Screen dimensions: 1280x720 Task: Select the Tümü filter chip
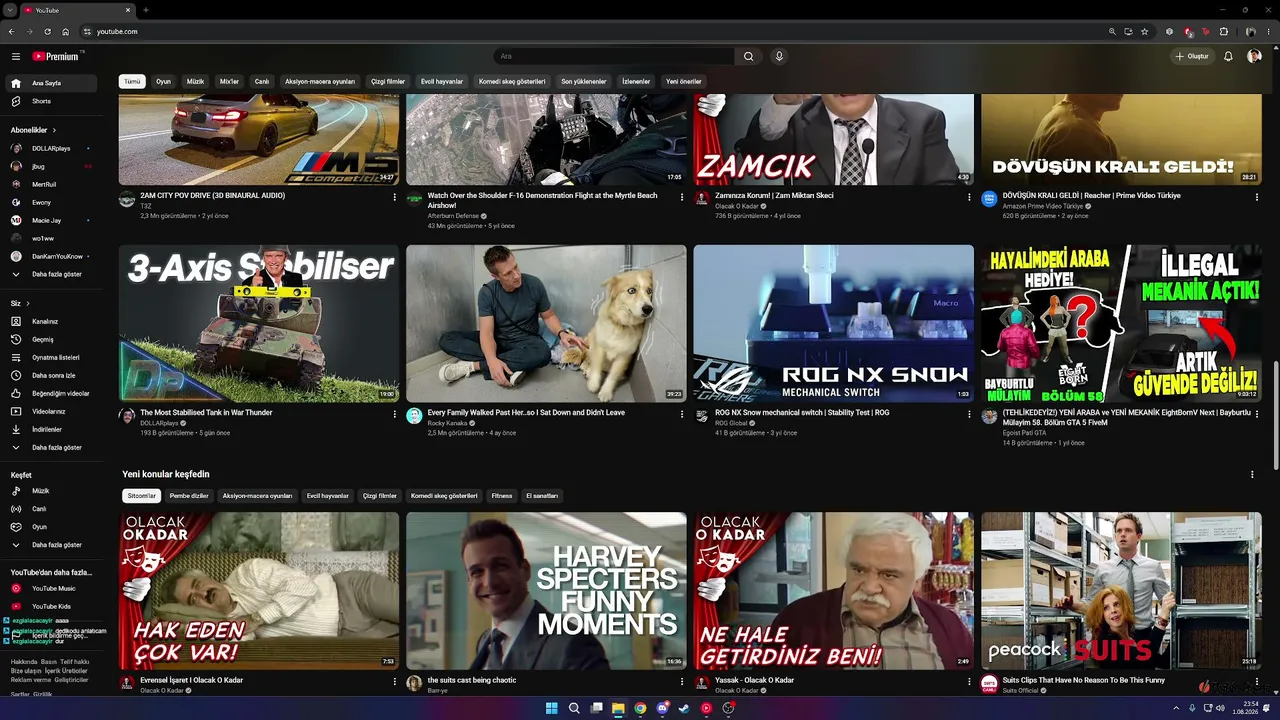(132, 82)
